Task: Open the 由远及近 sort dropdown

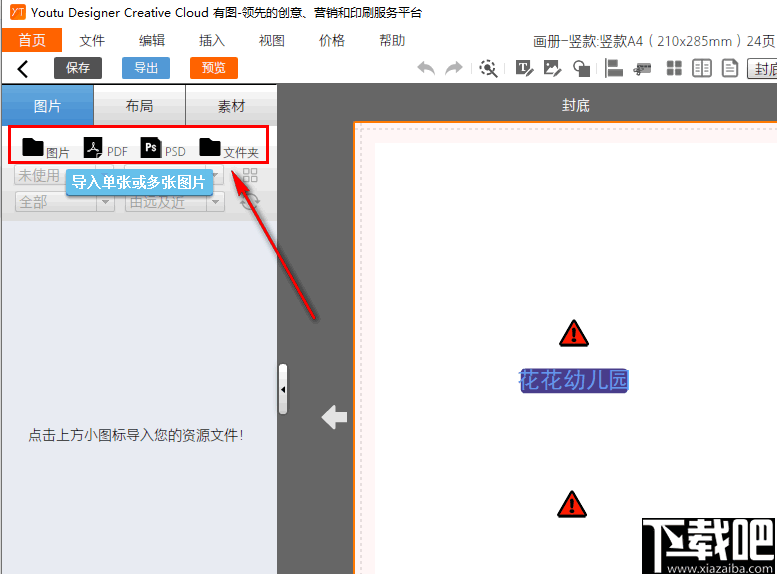Action: [x=174, y=202]
